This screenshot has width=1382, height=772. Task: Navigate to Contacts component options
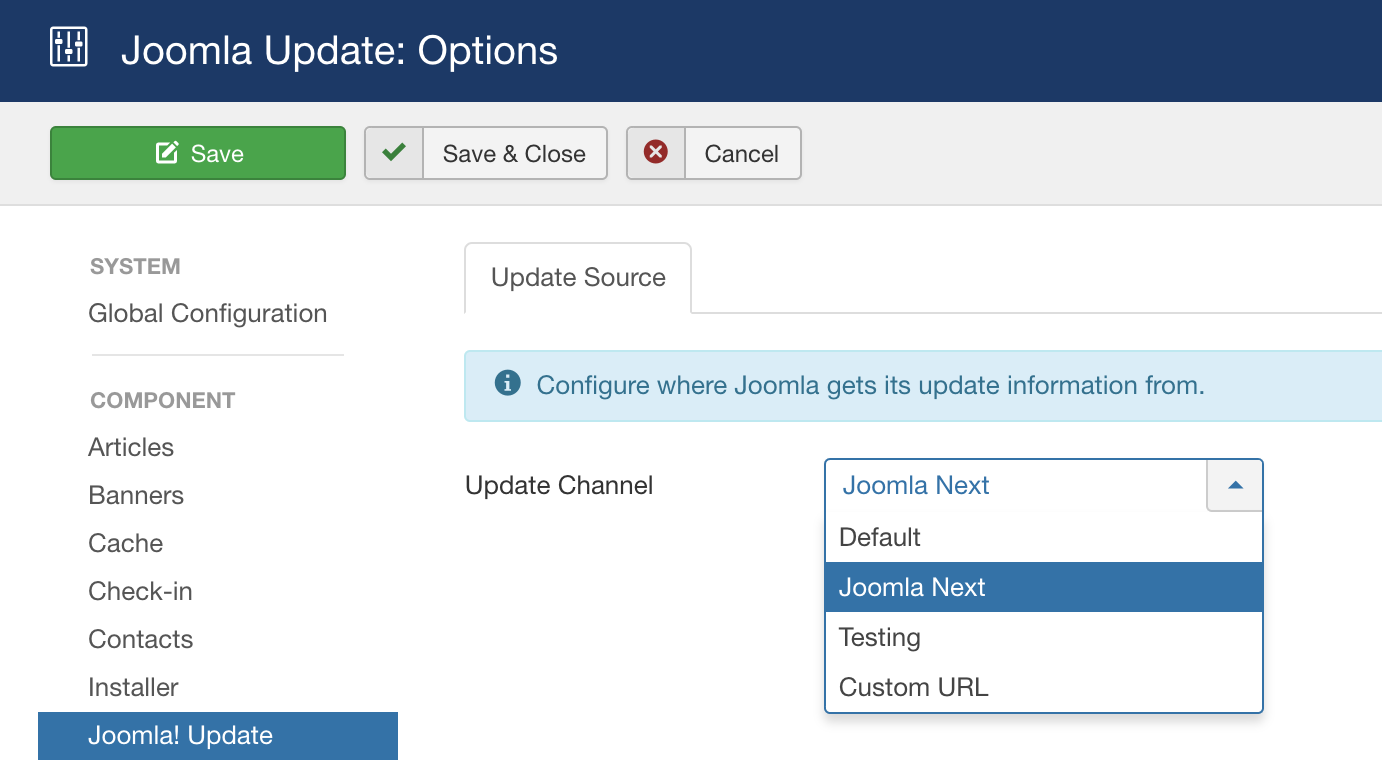click(x=141, y=639)
